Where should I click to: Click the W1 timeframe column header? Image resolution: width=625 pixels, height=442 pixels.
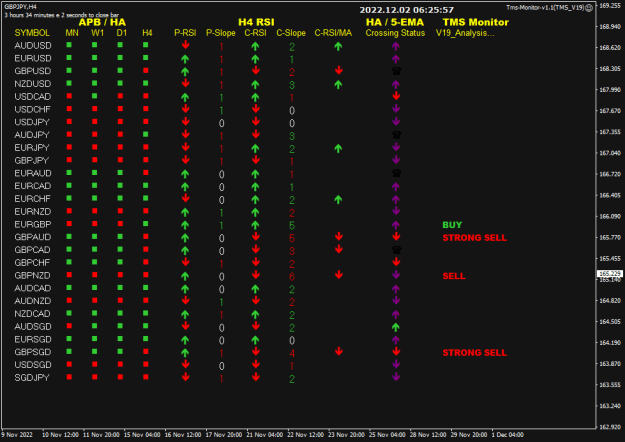tap(97, 33)
